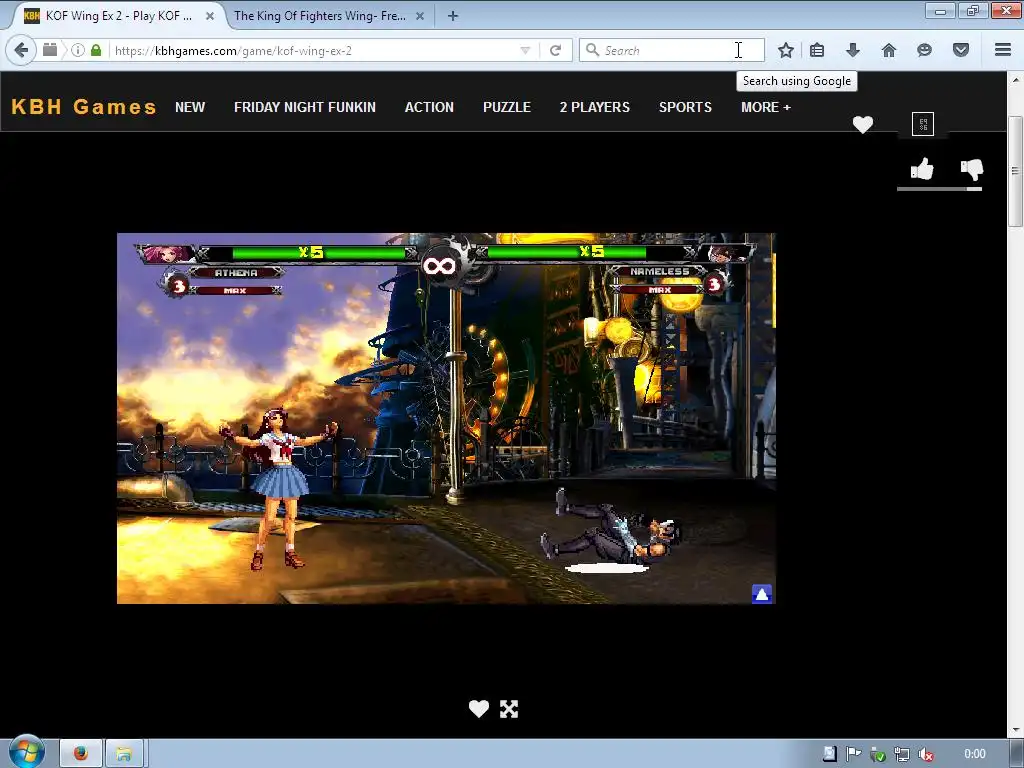Click the muted volume tray icon

point(925,754)
